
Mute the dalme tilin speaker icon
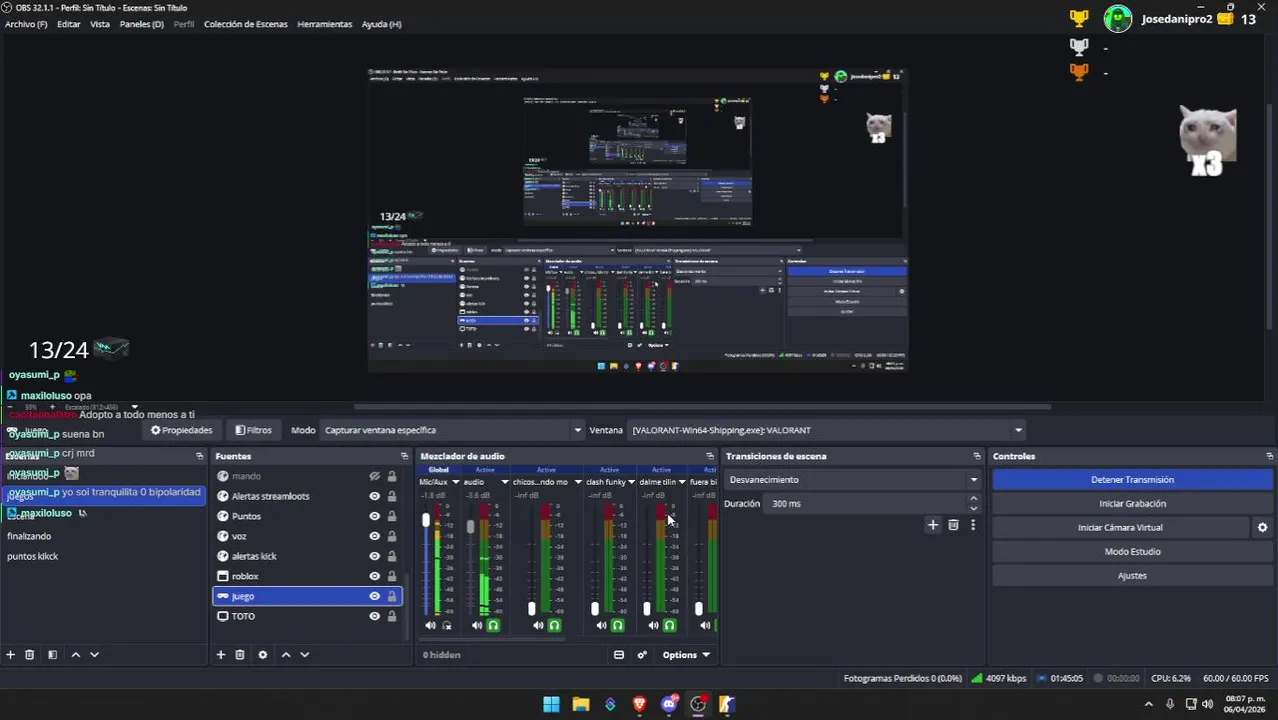click(653, 625)
